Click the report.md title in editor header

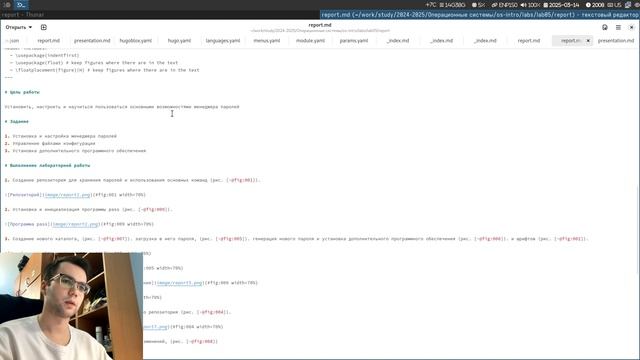pyautogui.click(x=320, y=25)
